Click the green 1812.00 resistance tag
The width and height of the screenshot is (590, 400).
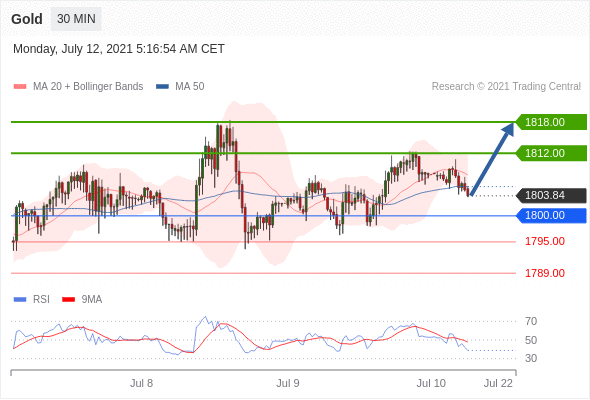tap(551, 153)
